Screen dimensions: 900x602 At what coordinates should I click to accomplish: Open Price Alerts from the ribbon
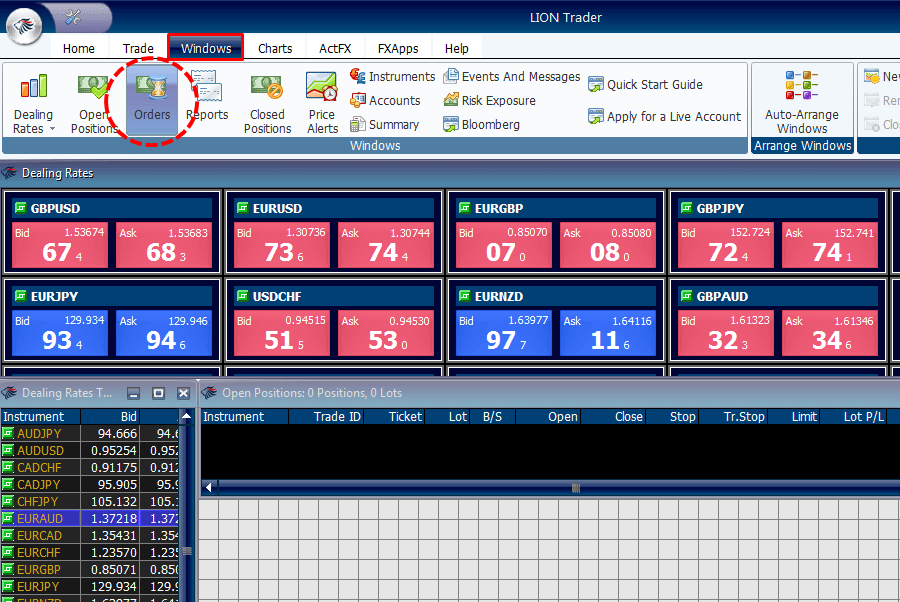click(x=322, y=102)
